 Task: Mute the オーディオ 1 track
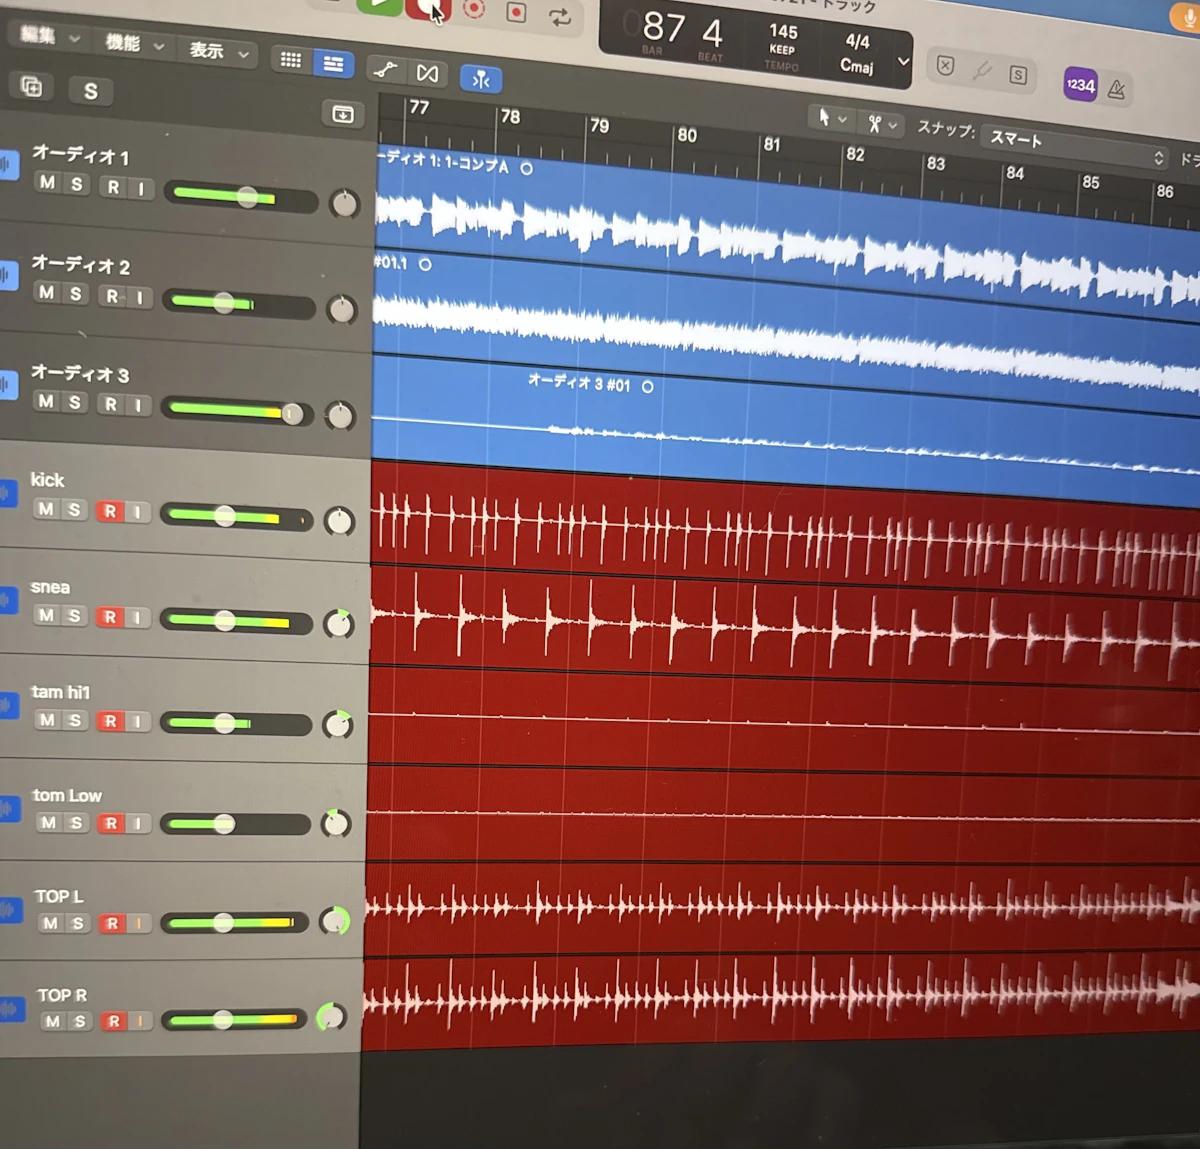tap(47, 182)
